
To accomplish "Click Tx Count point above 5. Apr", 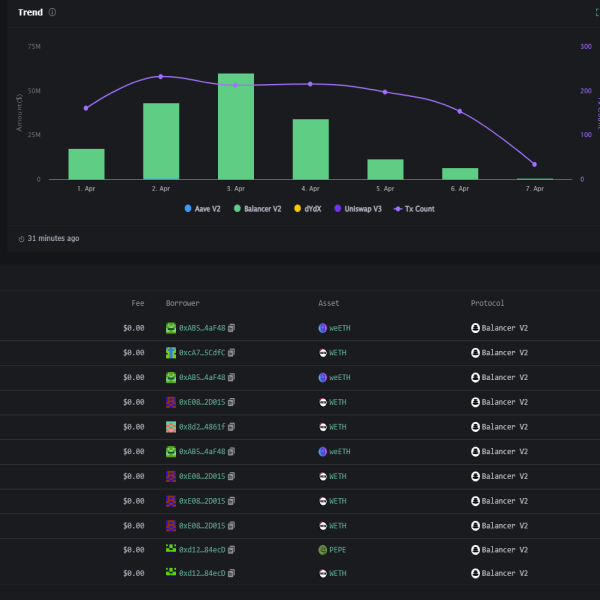I will coord(385,92).
